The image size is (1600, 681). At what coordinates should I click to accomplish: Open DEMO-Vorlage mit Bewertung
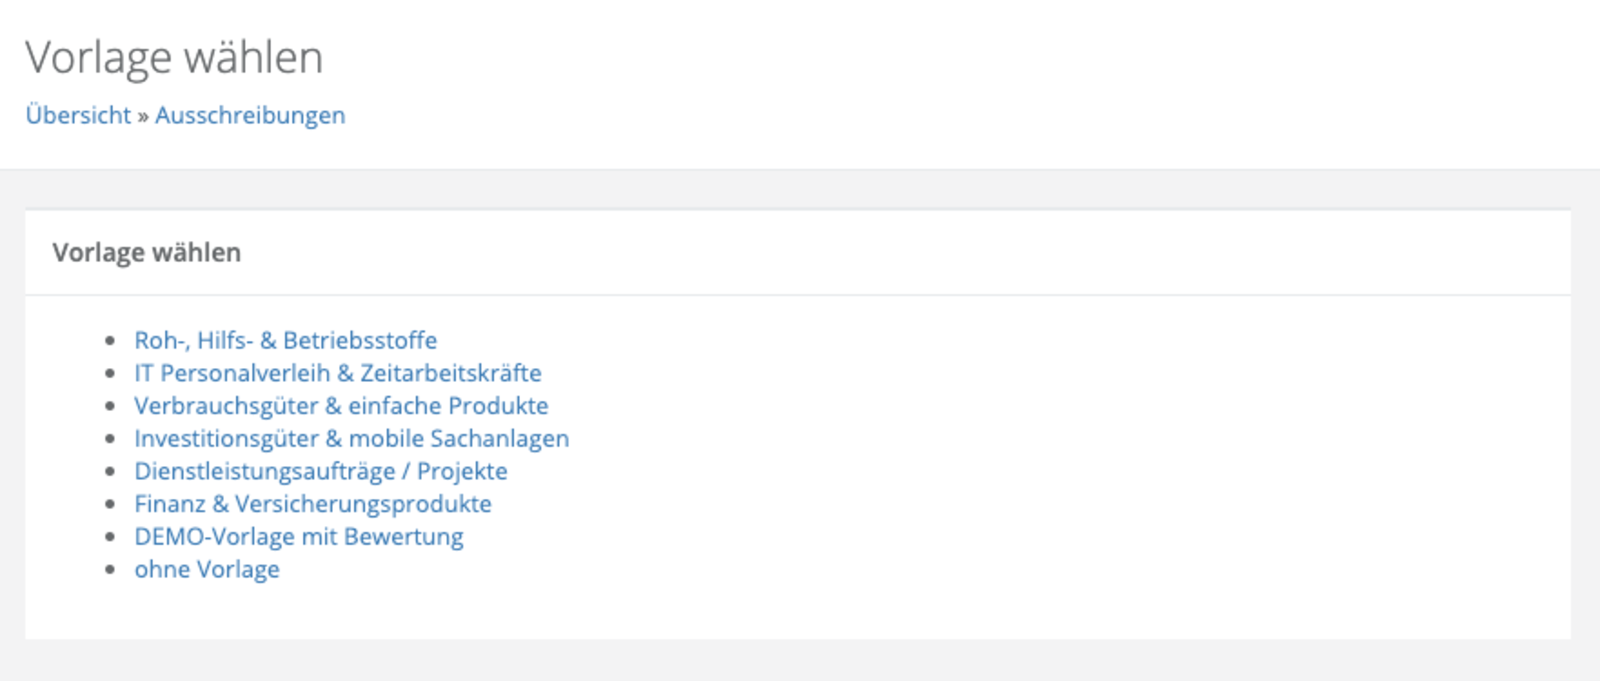[x=298, y=537]
